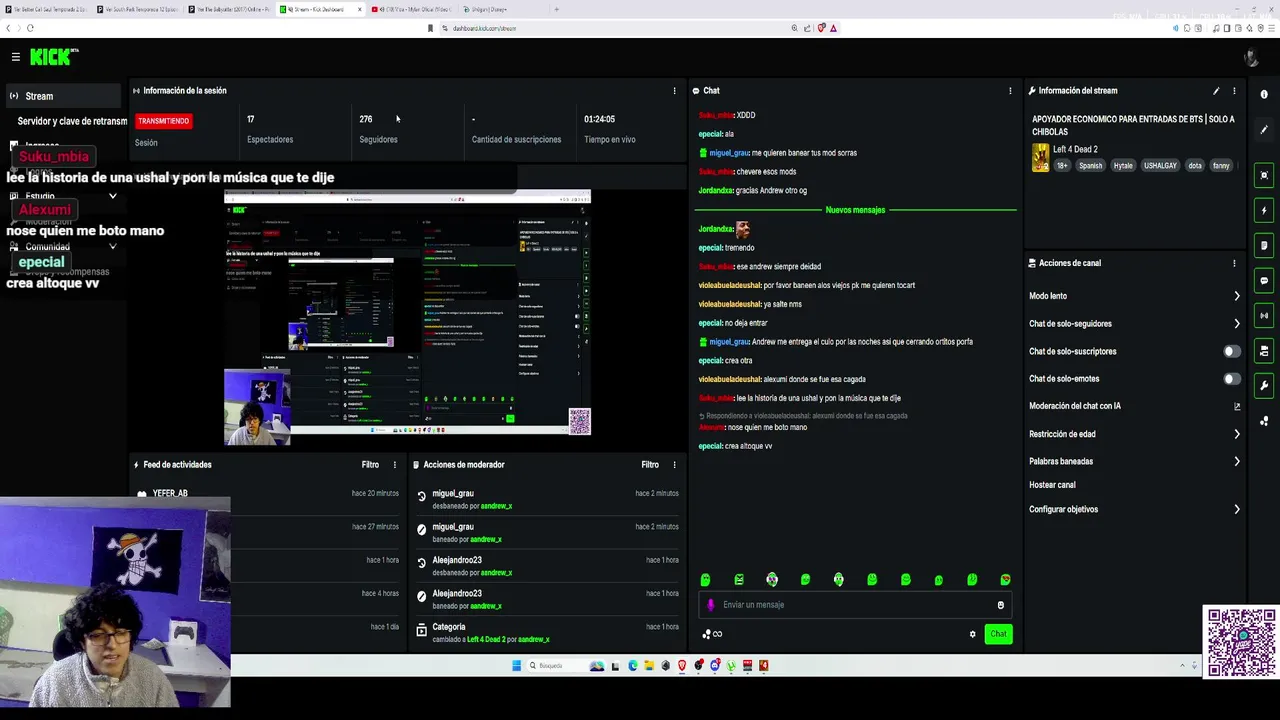This screenshot has height=720, width=1280.
Task: Open Servidor y clave de retransmisión
Action: click(x=72, y=121)
